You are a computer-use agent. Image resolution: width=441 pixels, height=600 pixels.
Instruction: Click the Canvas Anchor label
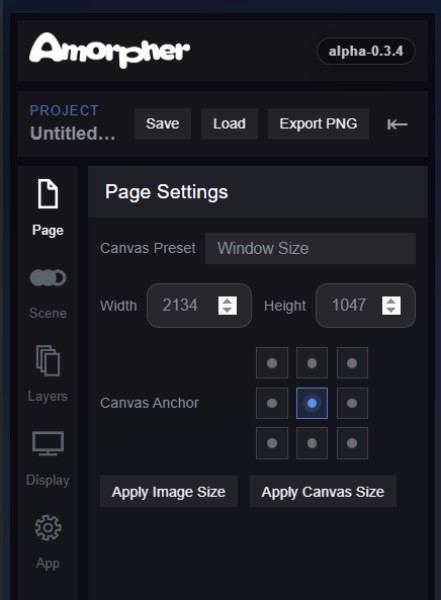(x=150, y=403)
